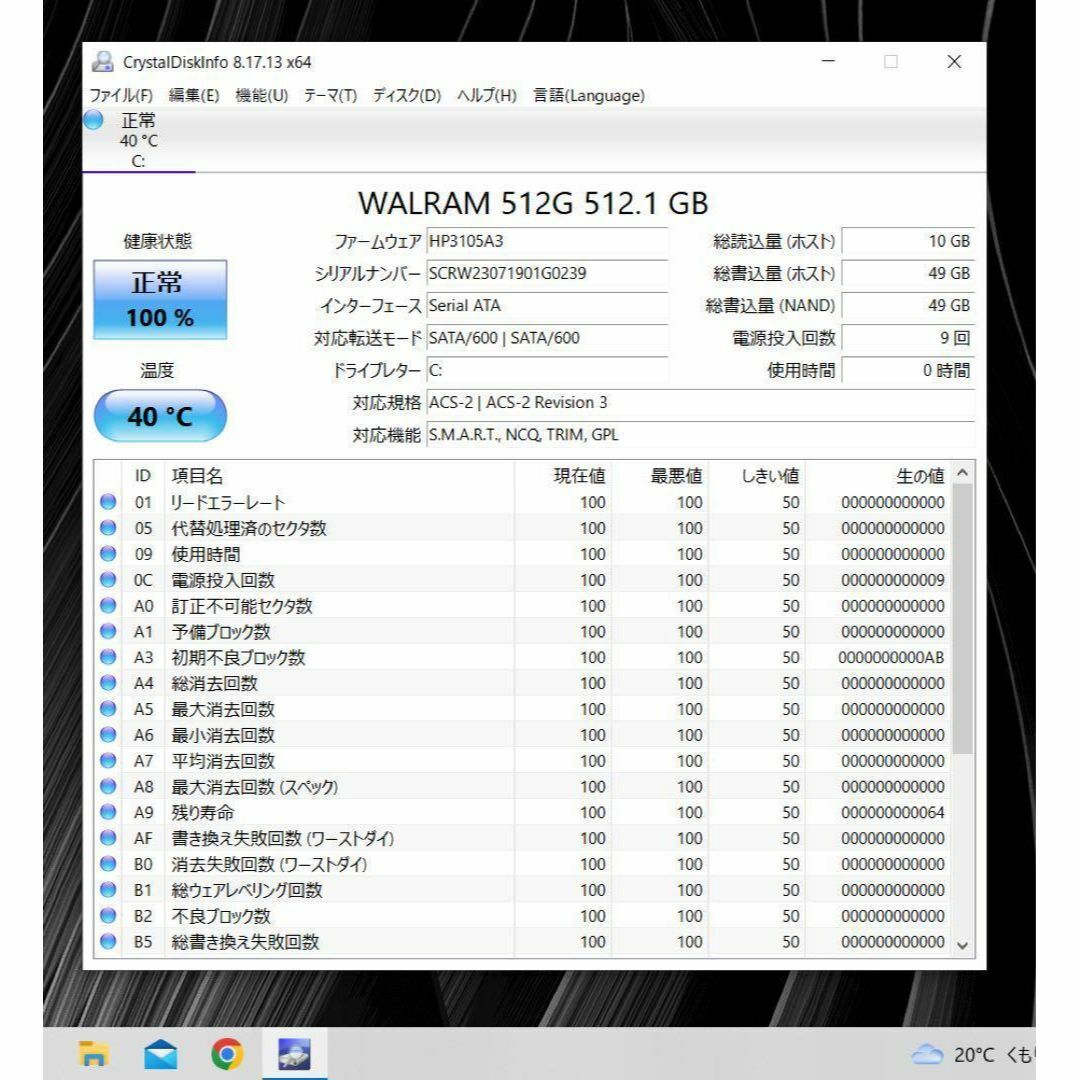Click raw value 0000000000AB in the A3 row

pos(891,657)
